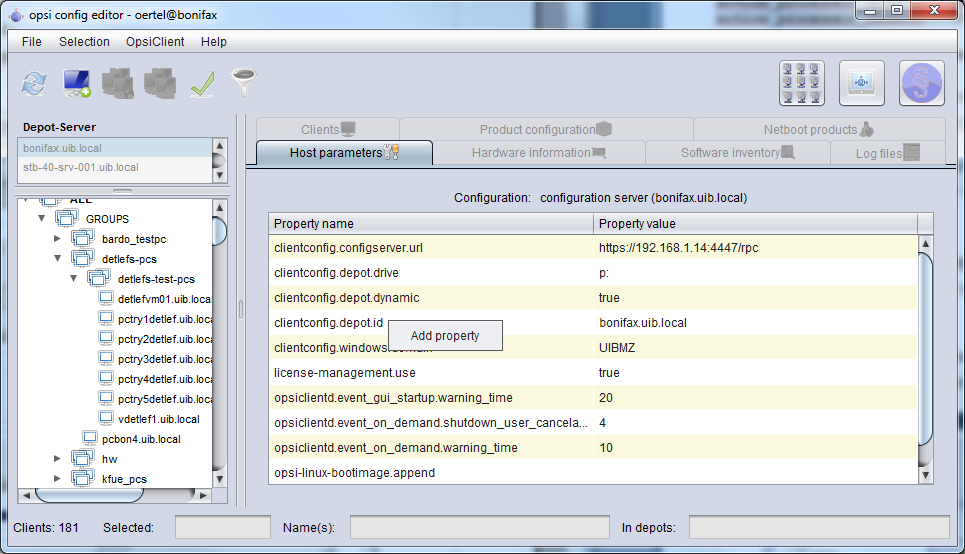Click the vdetlef1.uib.local client icon
The width and height of the screenshot is (965, 554).
pyautogui.click(x=106, y=419)
